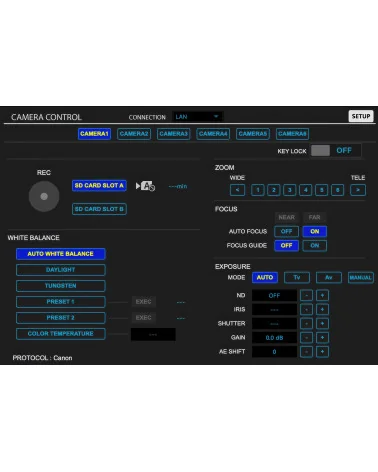Switch to CAMERA6 tab

292,134
